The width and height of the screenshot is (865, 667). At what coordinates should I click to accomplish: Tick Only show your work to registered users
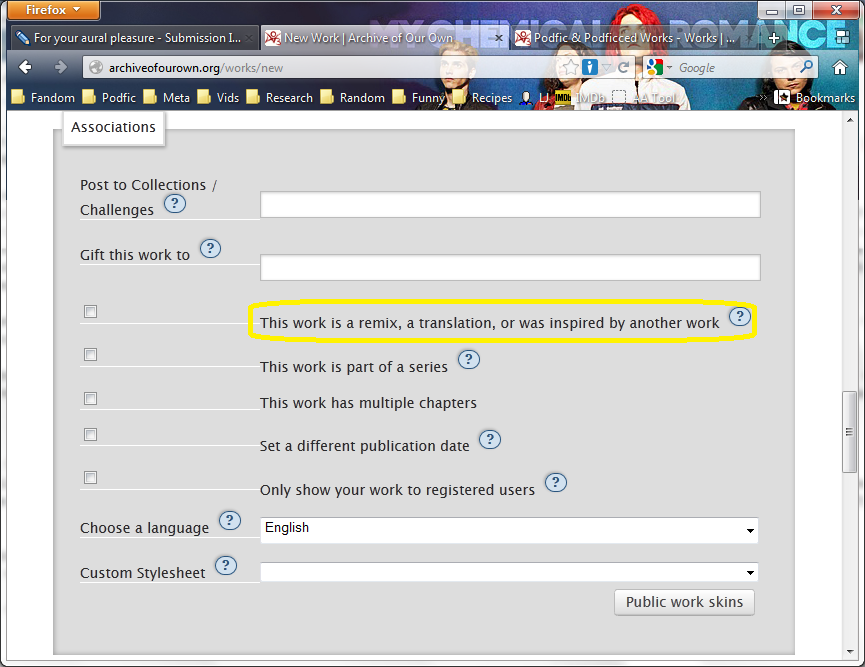click(x=91, y=478)
